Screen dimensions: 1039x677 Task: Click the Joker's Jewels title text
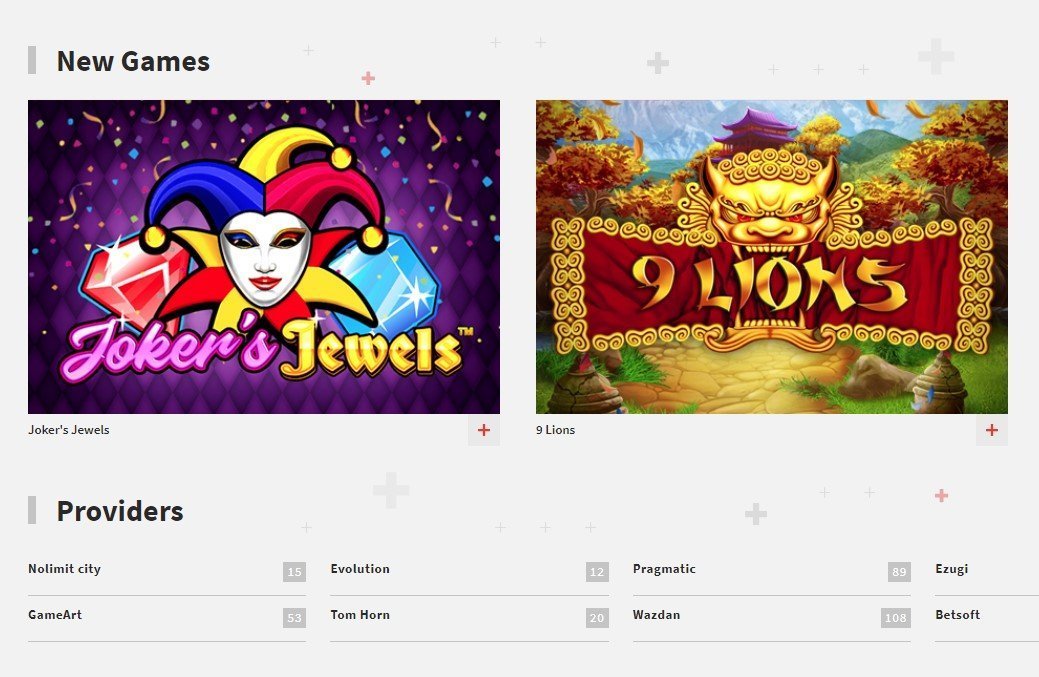pyautogui.click(x=69, y=430)
